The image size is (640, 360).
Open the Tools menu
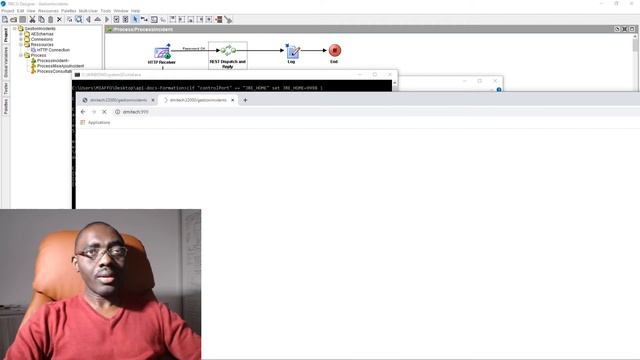pos(106,11)
